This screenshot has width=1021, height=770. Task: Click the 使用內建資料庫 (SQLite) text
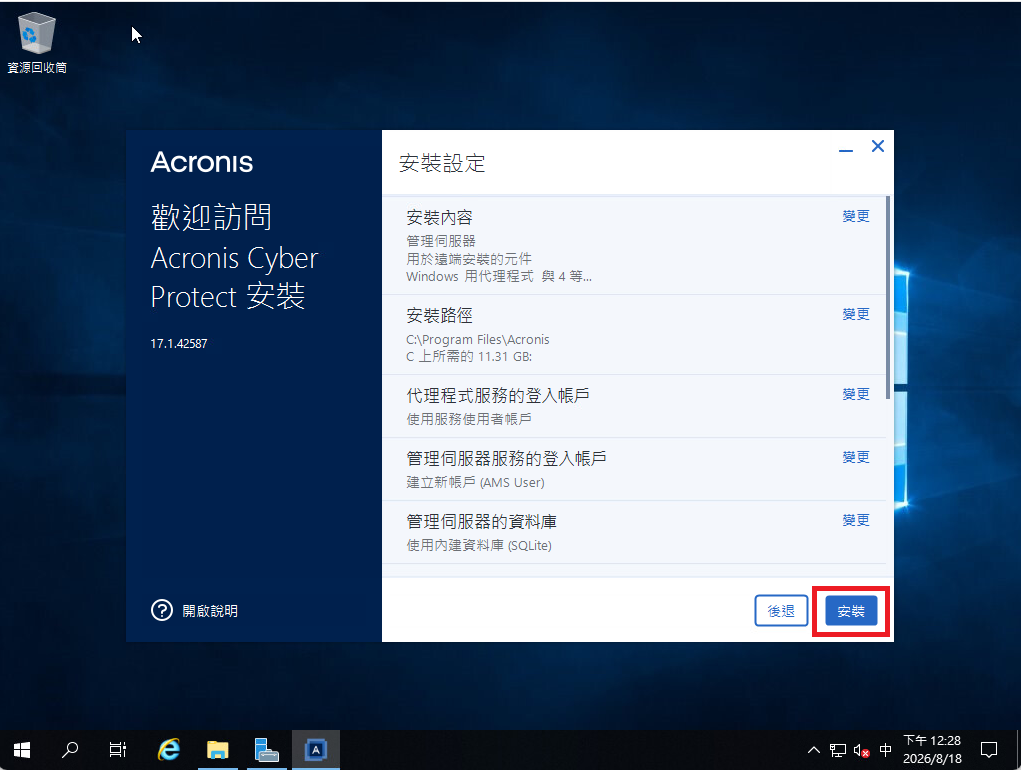[x=479, y=545]
